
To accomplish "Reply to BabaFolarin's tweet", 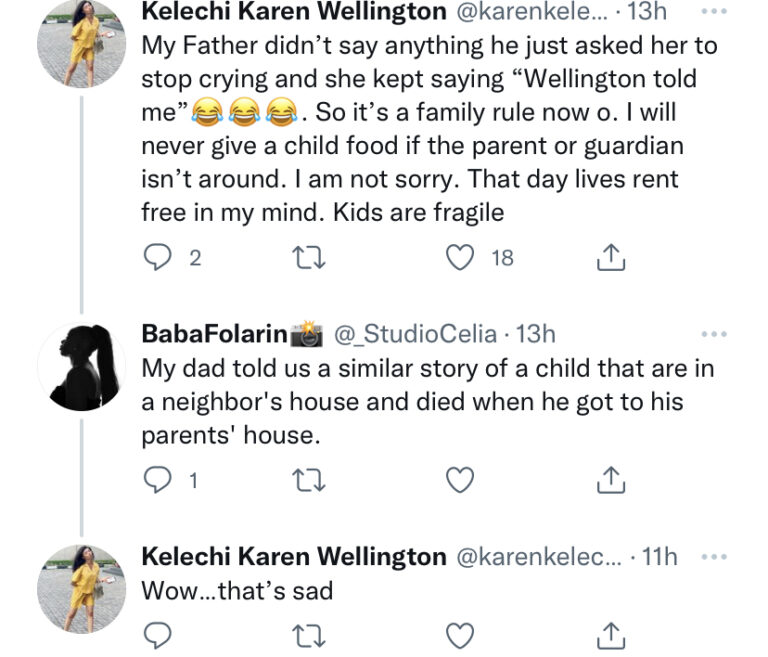I will click(x=158, y=482).
